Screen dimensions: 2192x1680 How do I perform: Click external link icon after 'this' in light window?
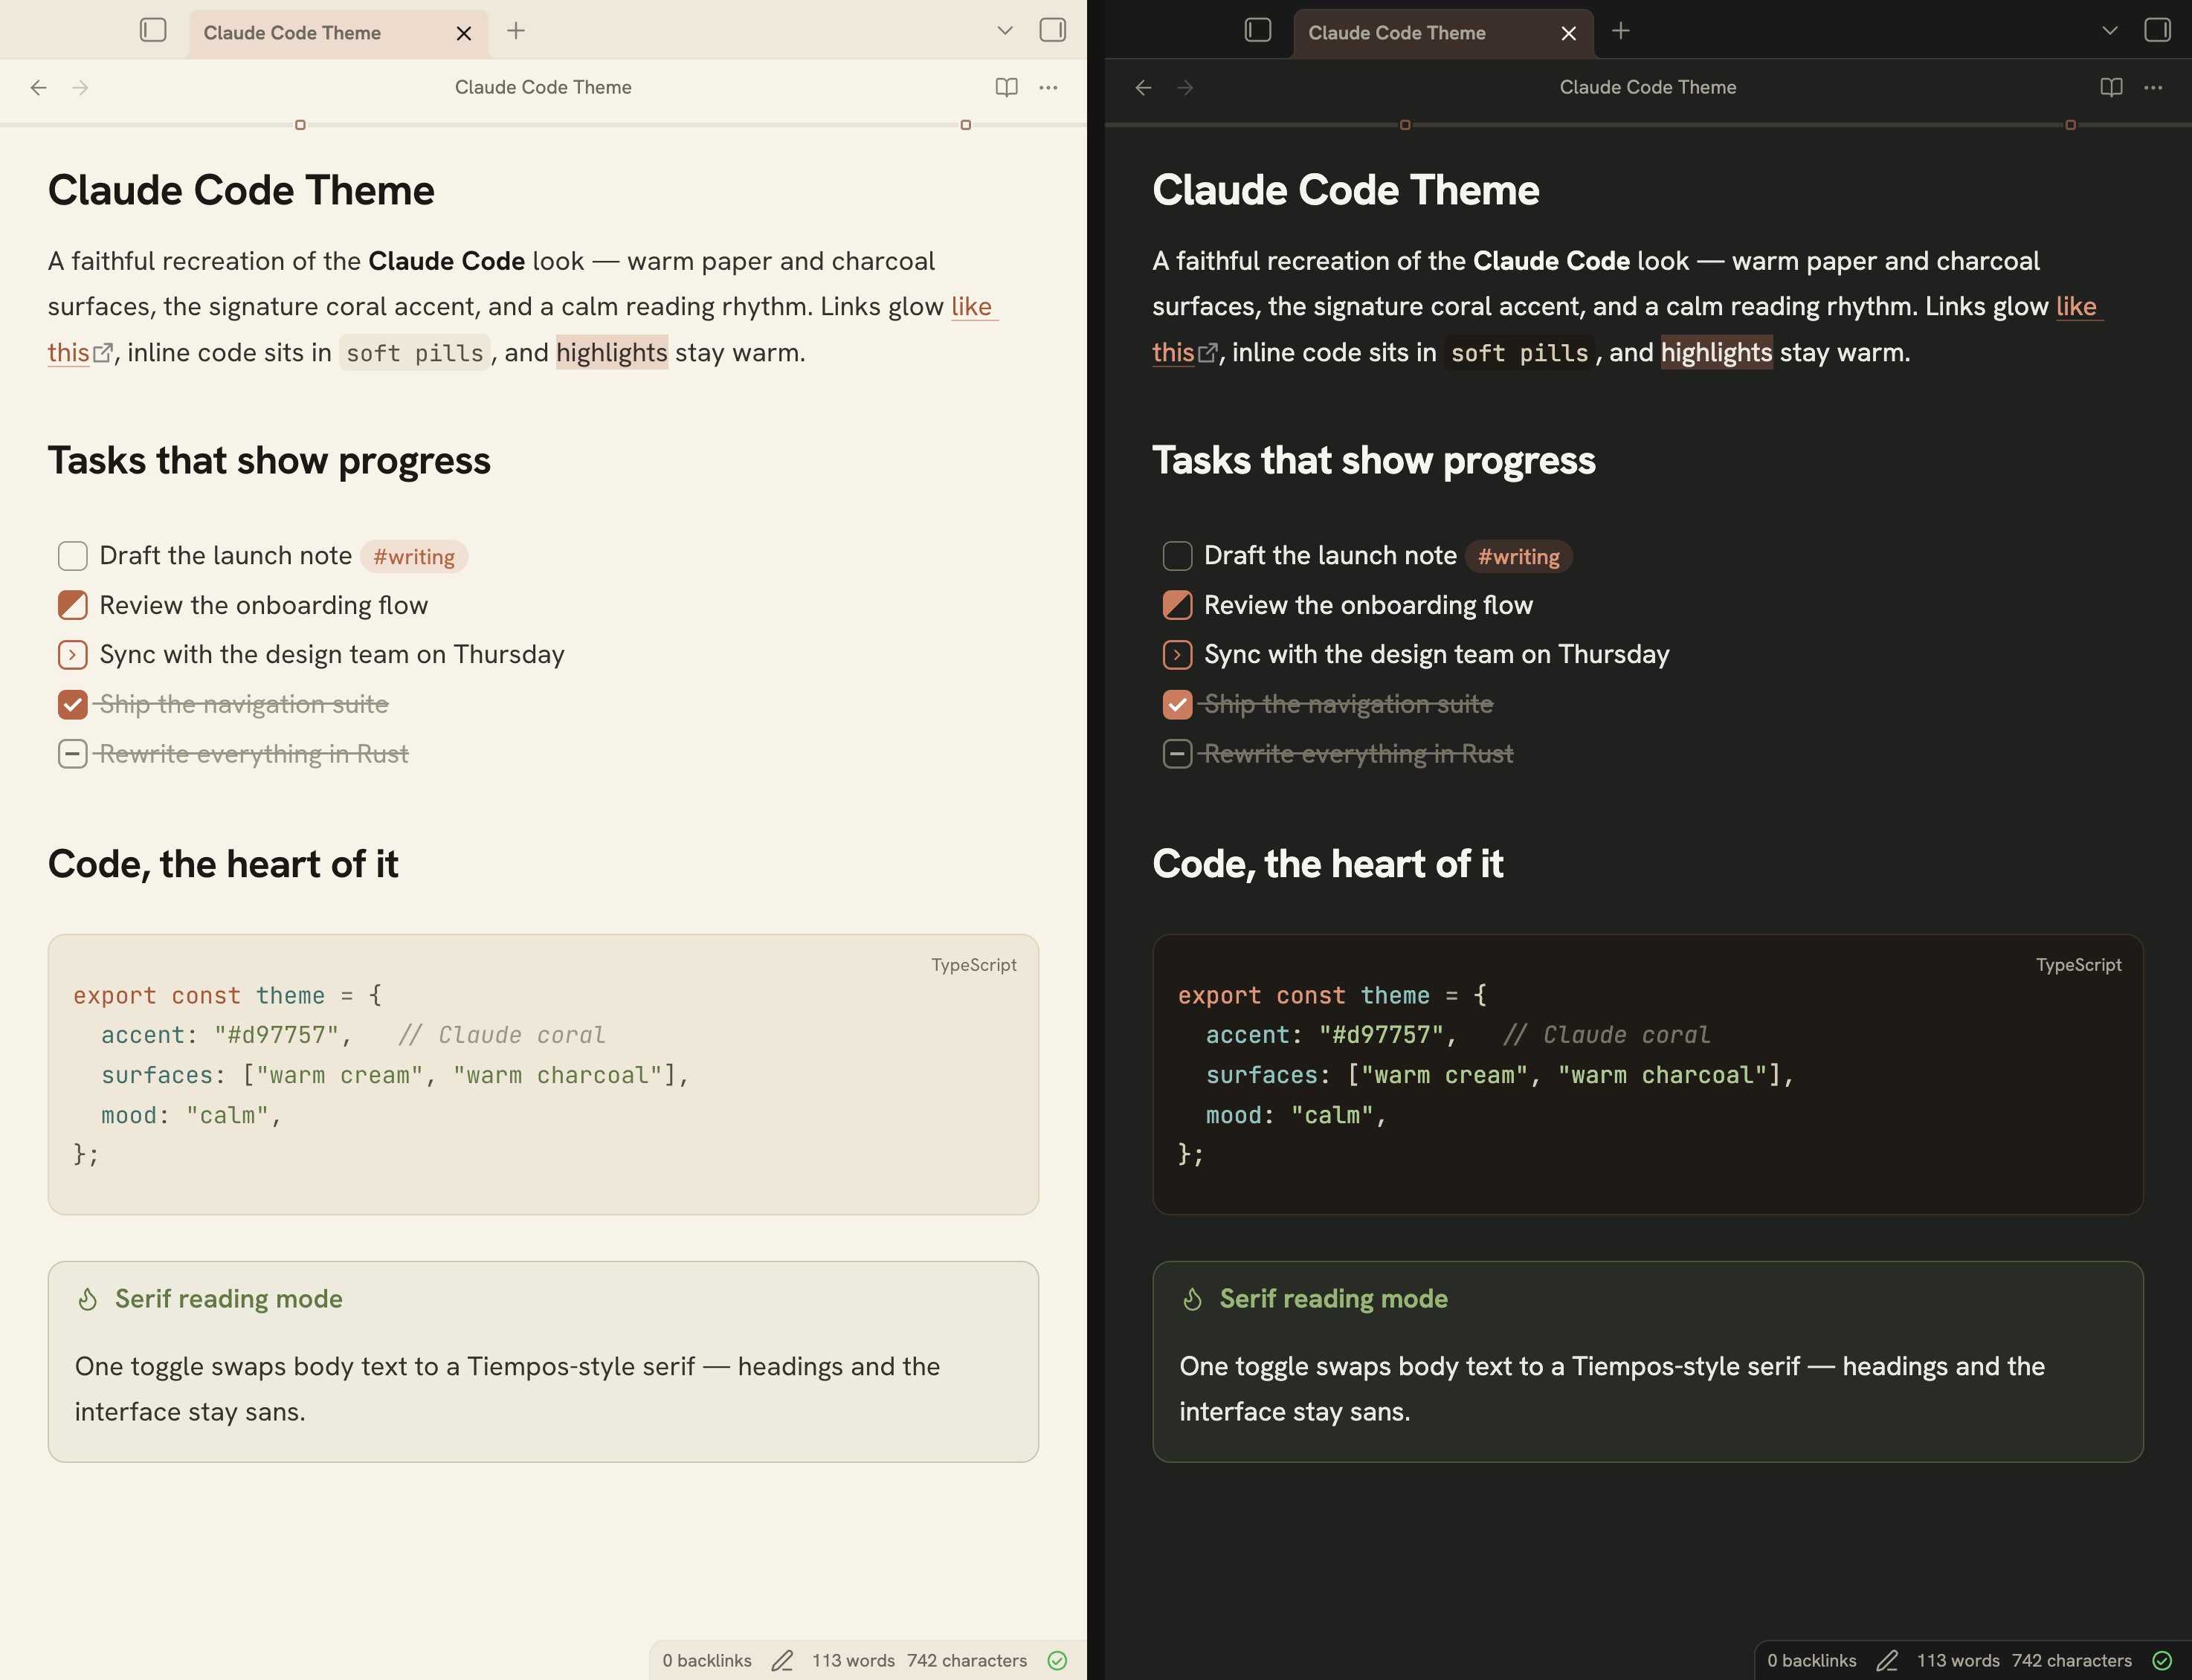pyautogui.click(x=103, y=353)
